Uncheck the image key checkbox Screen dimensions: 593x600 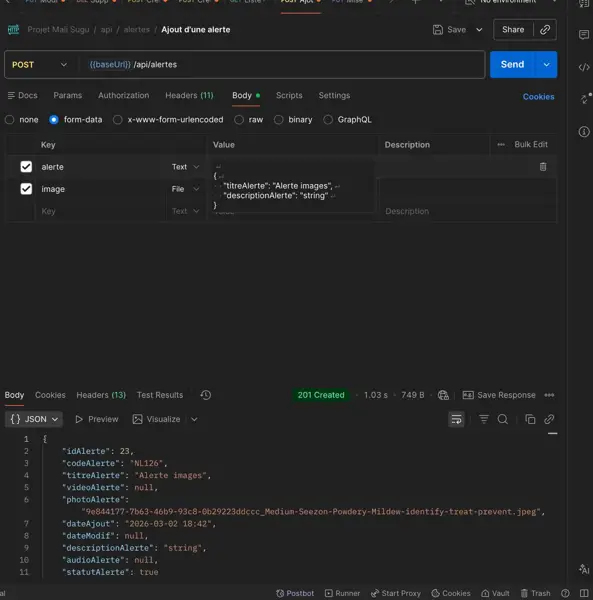(26, 189)
